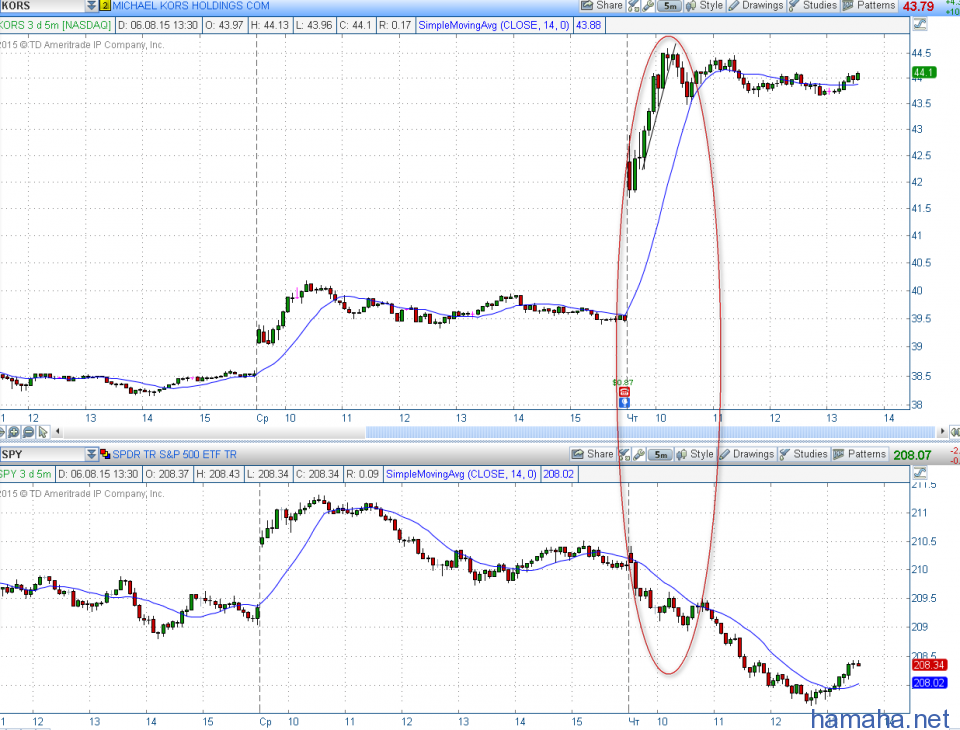Open the Patterns menu on KORS chart

point(869,6)
